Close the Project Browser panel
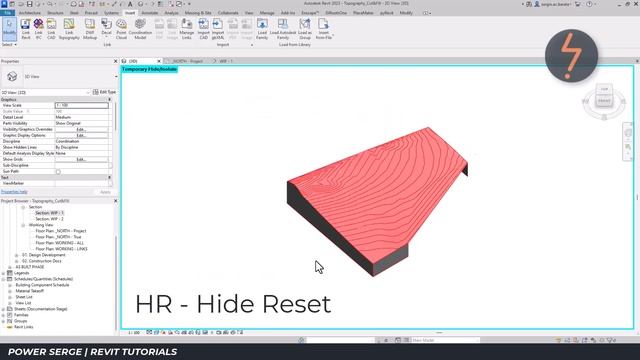The height and width of the screenshot is (360, 640). coord(116,201)
